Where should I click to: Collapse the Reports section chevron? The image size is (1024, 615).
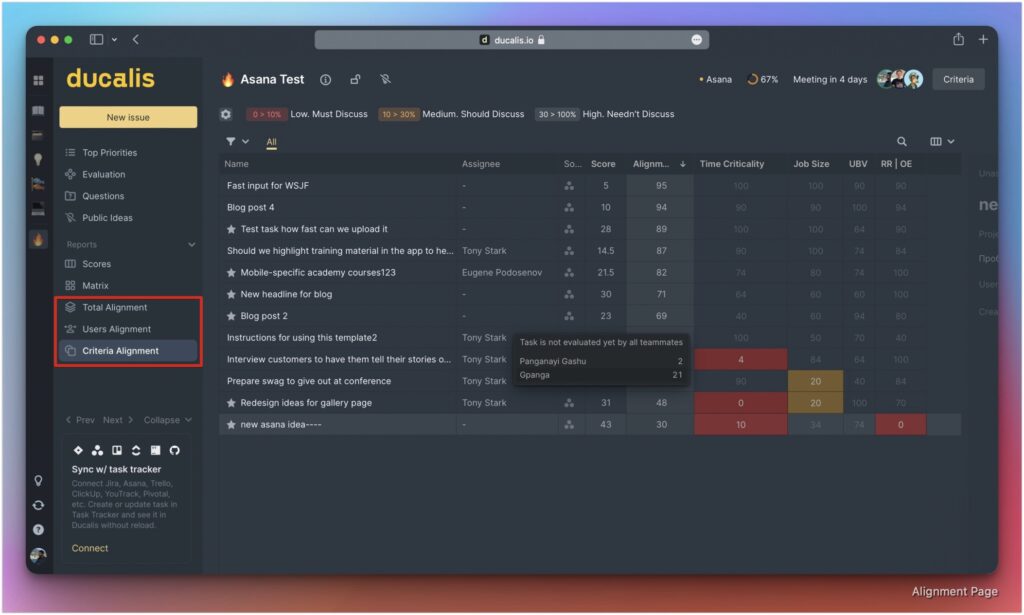point(191,245)
